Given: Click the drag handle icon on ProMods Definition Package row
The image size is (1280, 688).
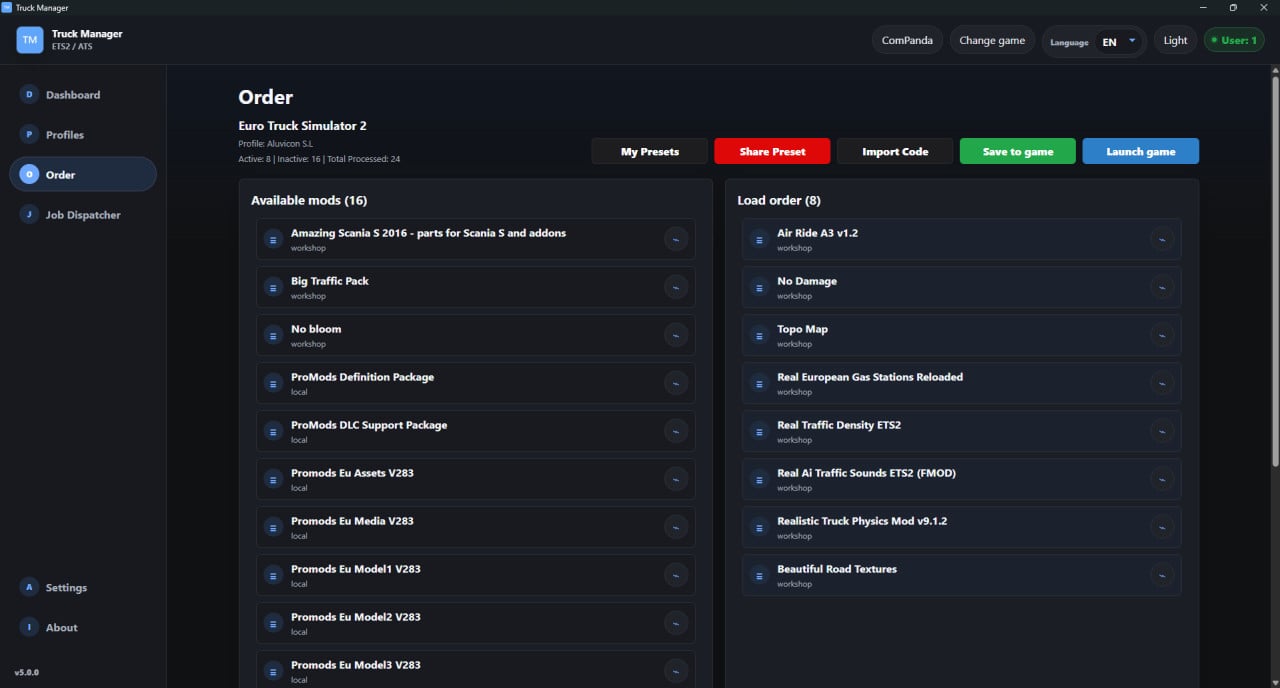Looking at the screenshot, I should click(273, 383).
